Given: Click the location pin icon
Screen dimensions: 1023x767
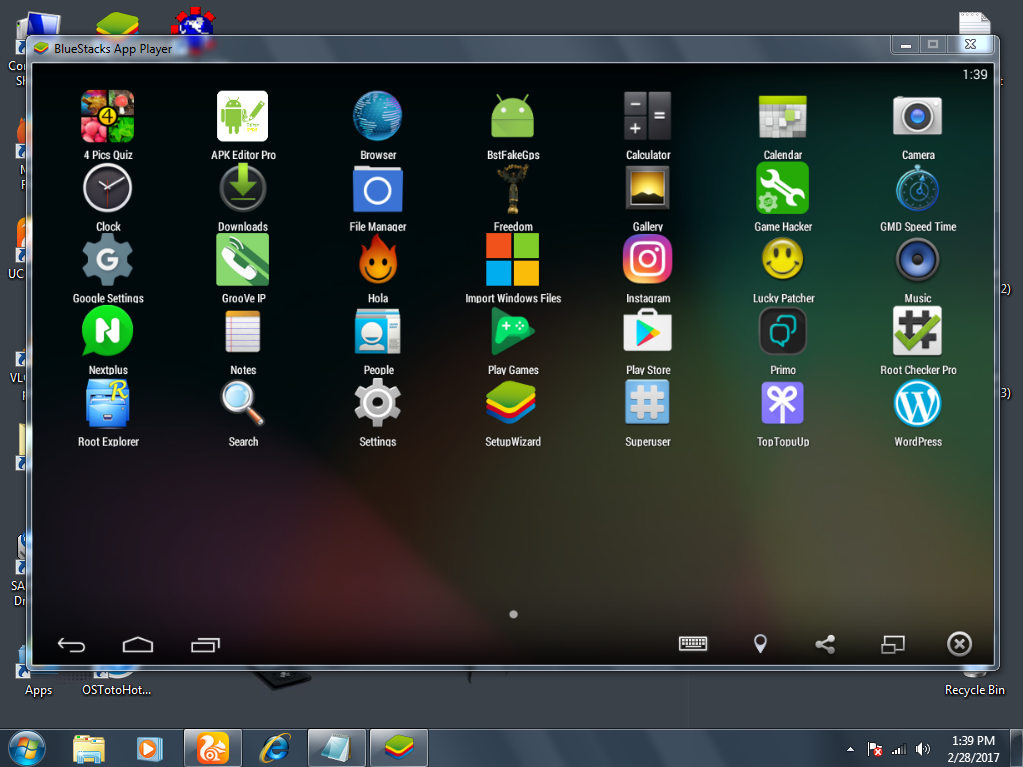Looking at the screenshot, I should pyautogui.click(x=760, y=644).
